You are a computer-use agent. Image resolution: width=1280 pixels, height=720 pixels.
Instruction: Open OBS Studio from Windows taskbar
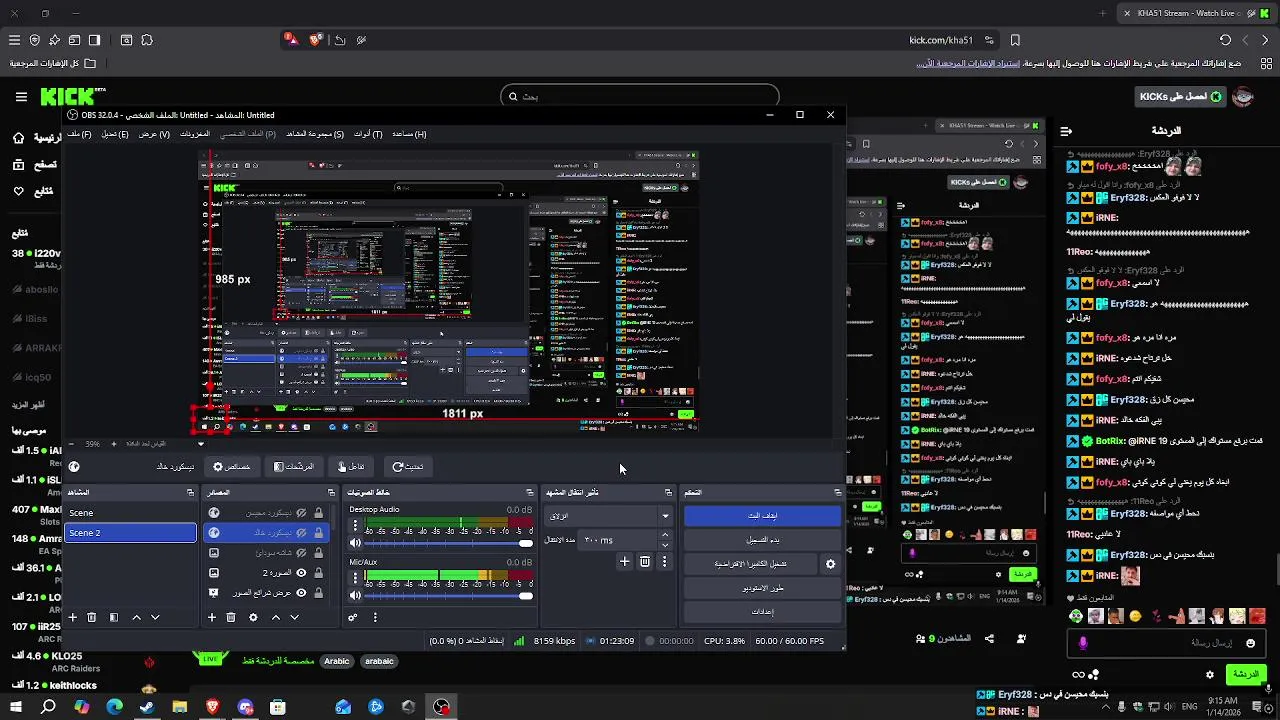click(x=441, y=707)
